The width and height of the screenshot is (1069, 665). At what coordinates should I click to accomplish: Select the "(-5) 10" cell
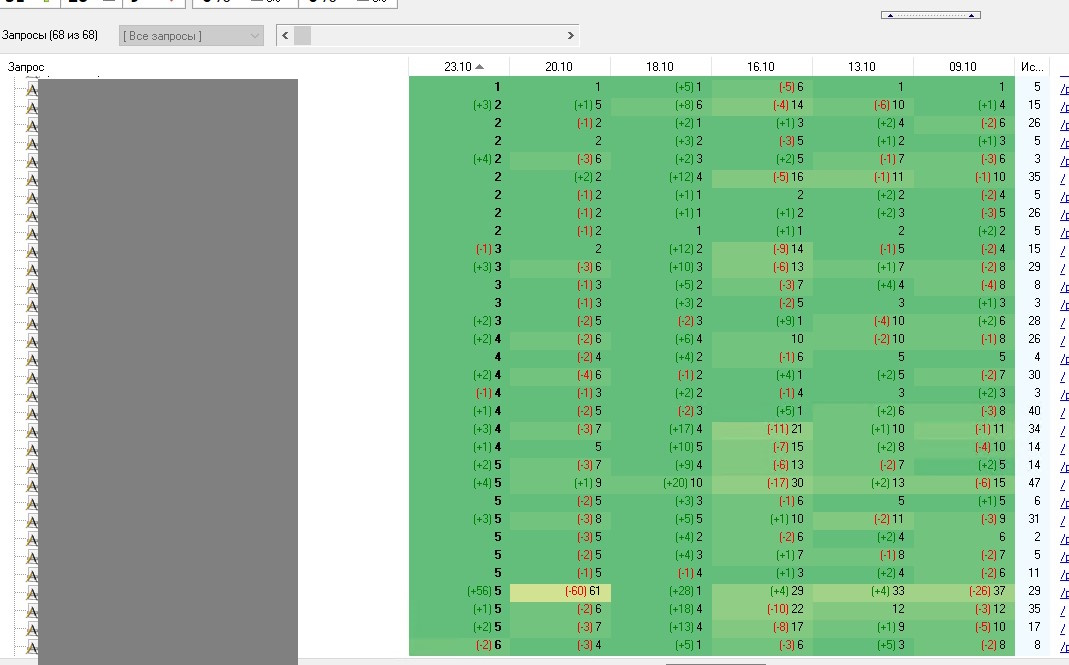tap(963, 627)
